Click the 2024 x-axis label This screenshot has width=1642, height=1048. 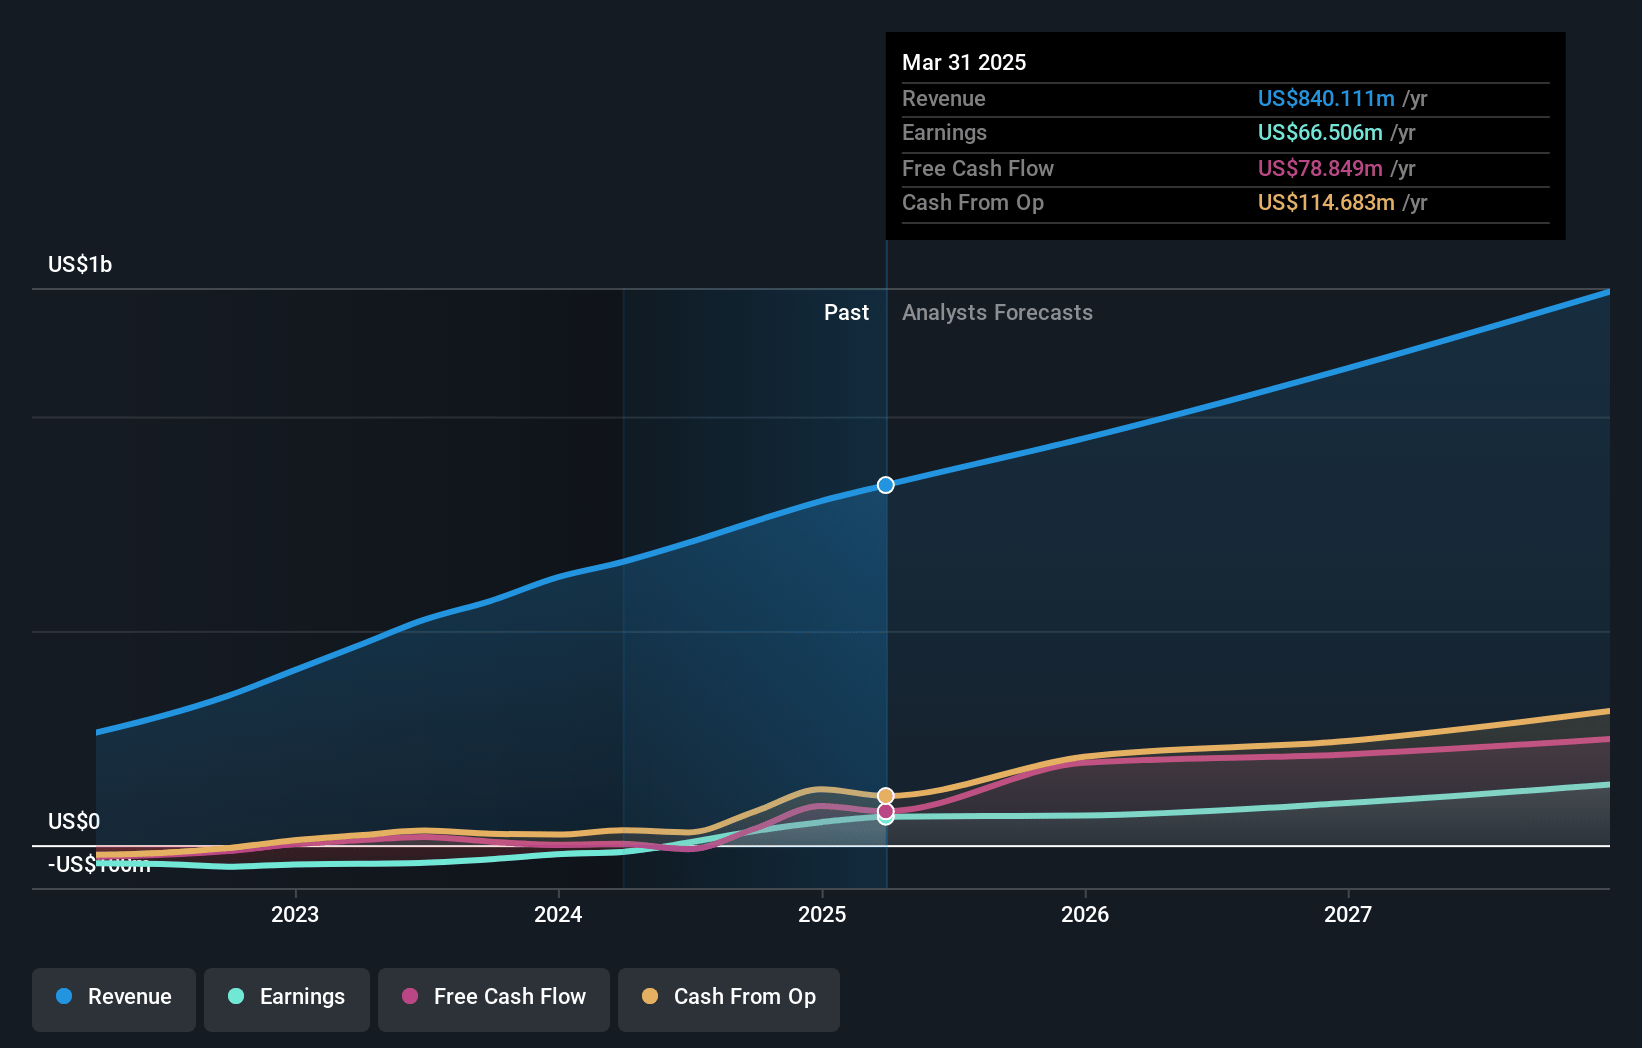(x=558, y=914)
